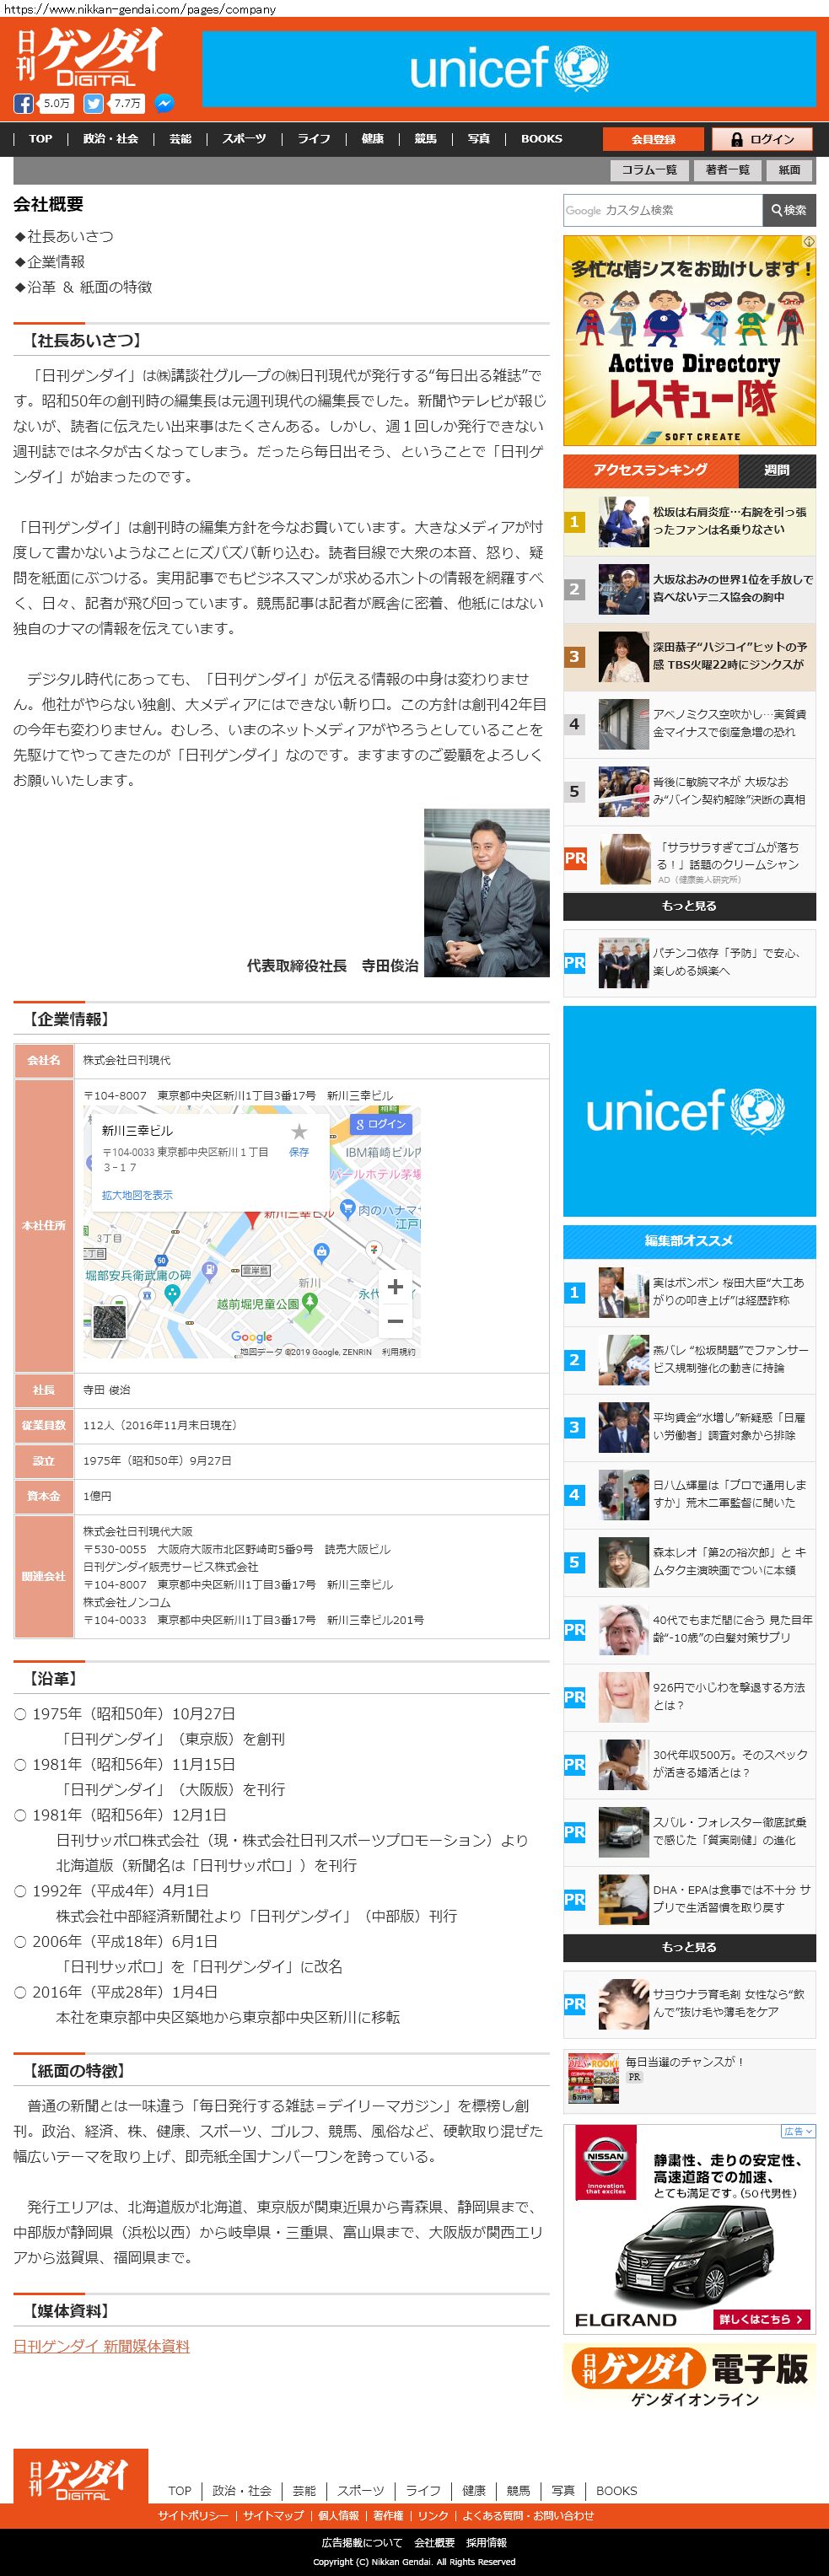Click footer 個人情報 link

point(338,2515)
